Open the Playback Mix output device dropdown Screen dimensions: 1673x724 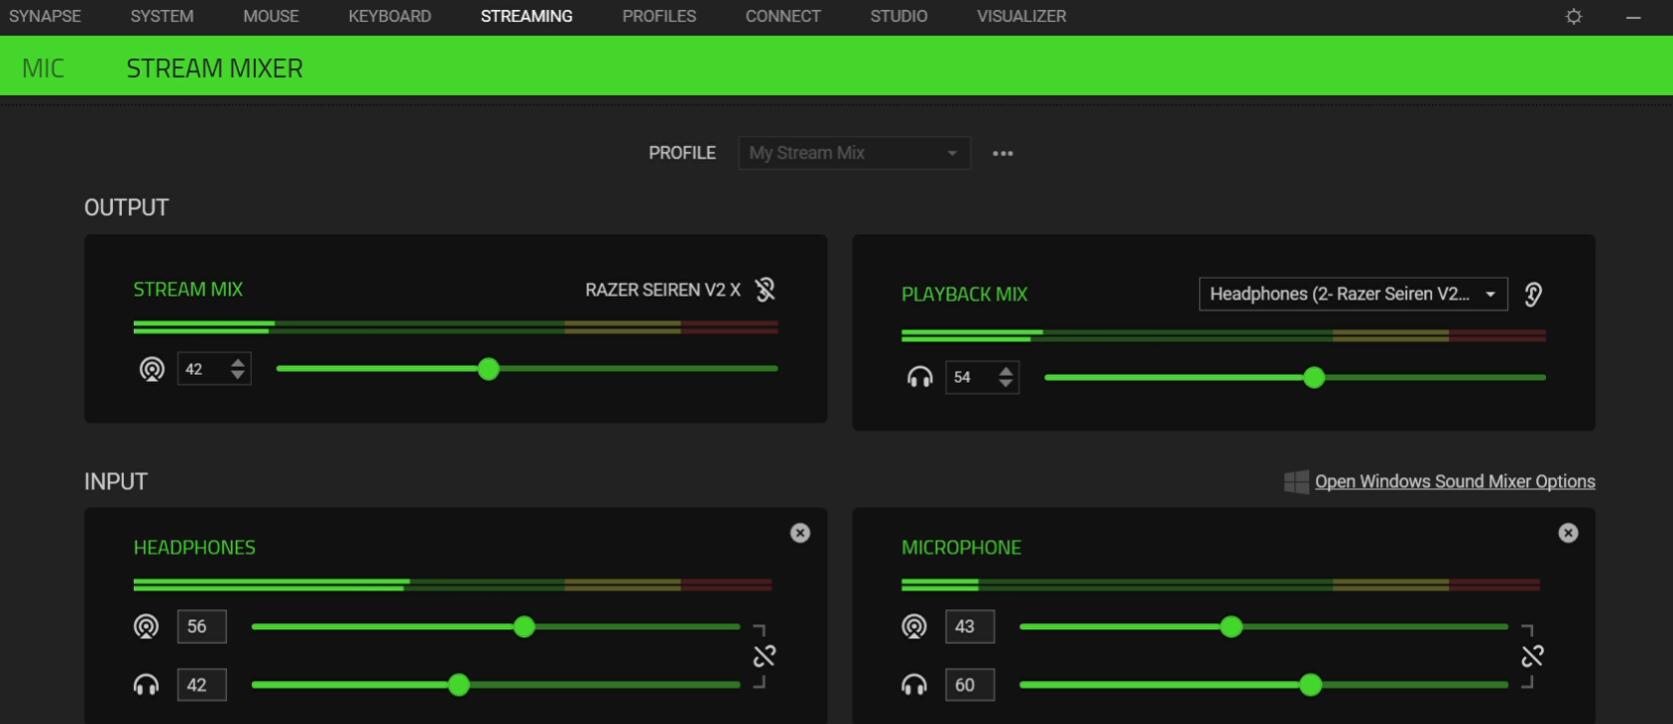click(1352, 294)
